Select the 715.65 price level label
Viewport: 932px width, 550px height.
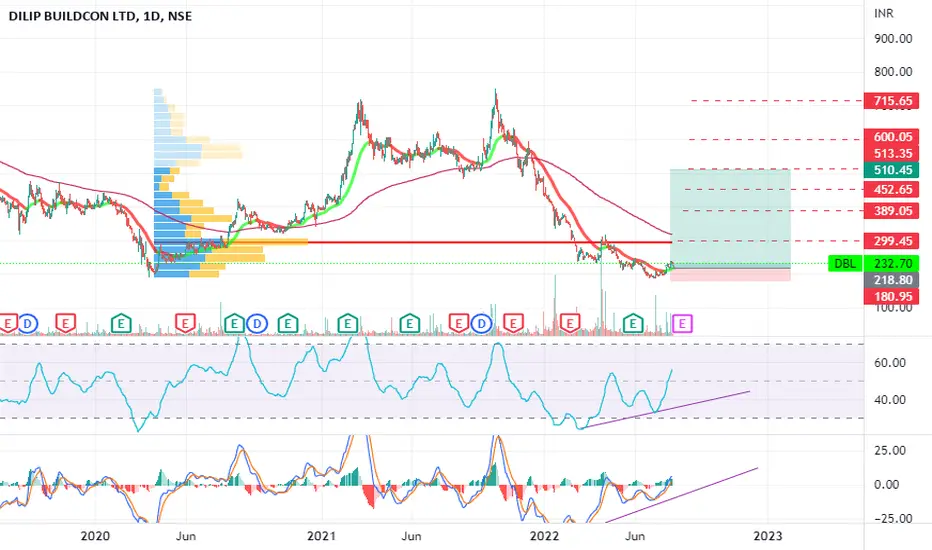(x=892, y=101)
